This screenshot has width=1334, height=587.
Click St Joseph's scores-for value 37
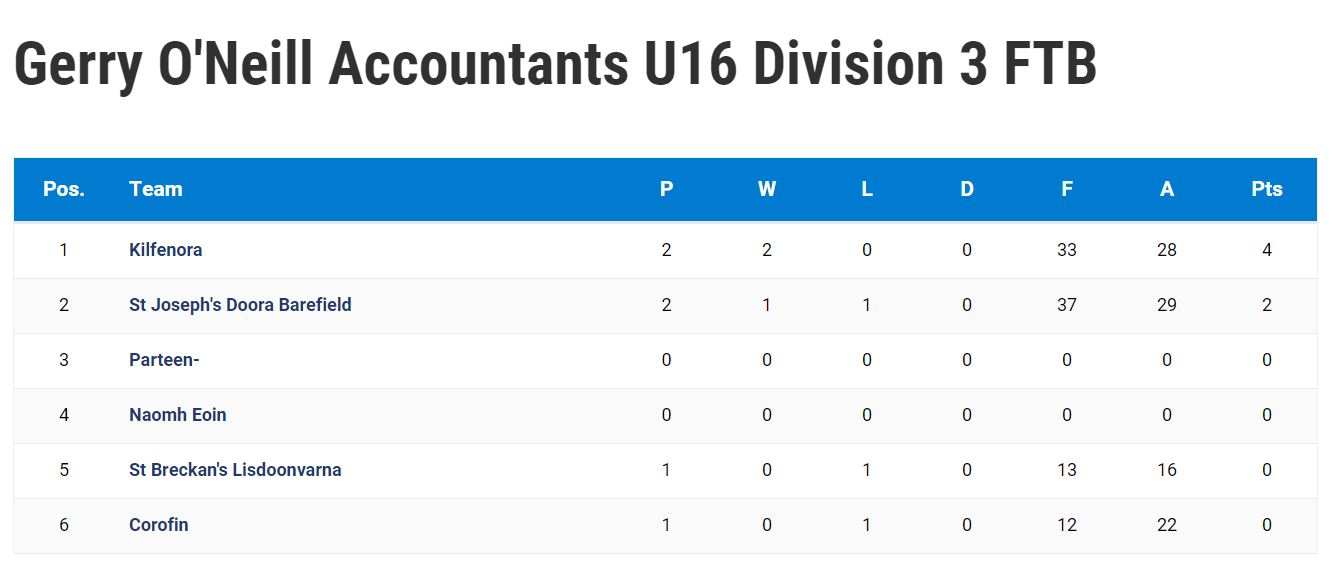(x=1067, y=305)
